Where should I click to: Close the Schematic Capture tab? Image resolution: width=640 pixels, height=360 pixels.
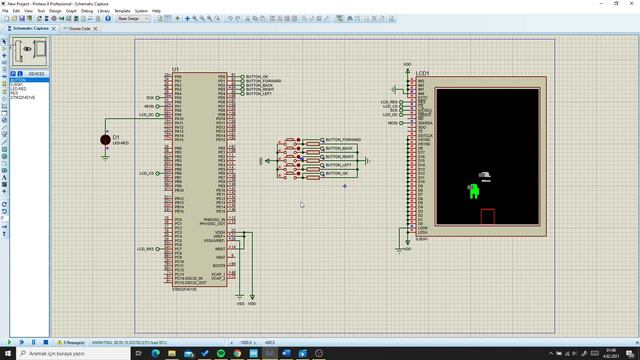pyautogui.click(x=53, y=29)
